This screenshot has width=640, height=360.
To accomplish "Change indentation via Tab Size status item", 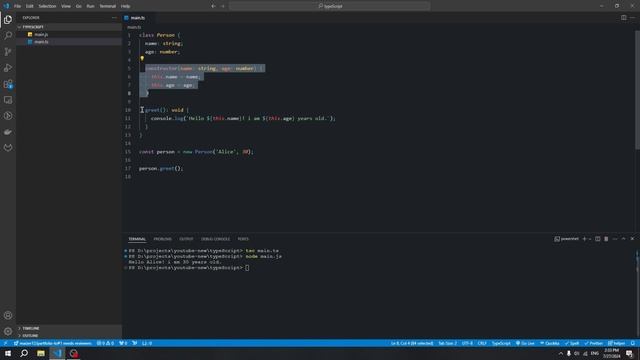I will pyautogui.click(x=448, y=343).
